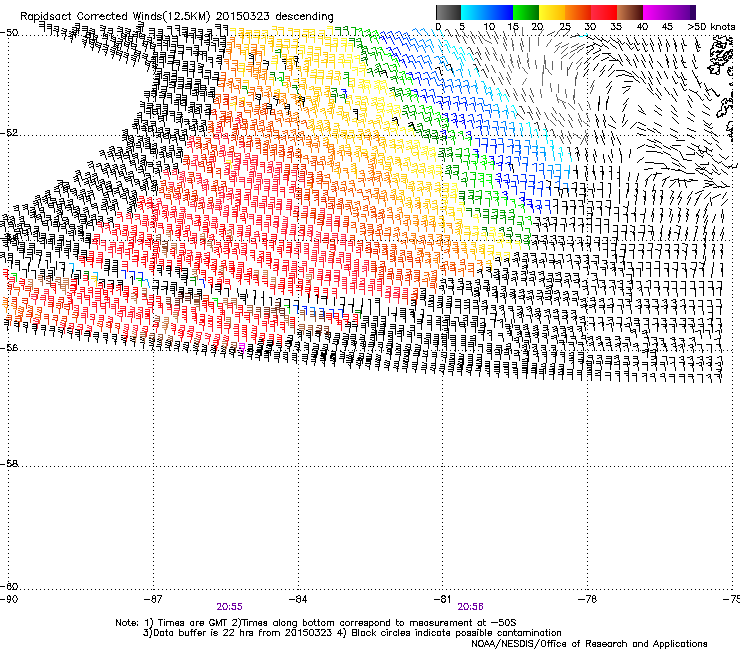Click the -56 latitude axis label
The width and height of the screenshot is (740, 650).
click(x=9, y=348)
